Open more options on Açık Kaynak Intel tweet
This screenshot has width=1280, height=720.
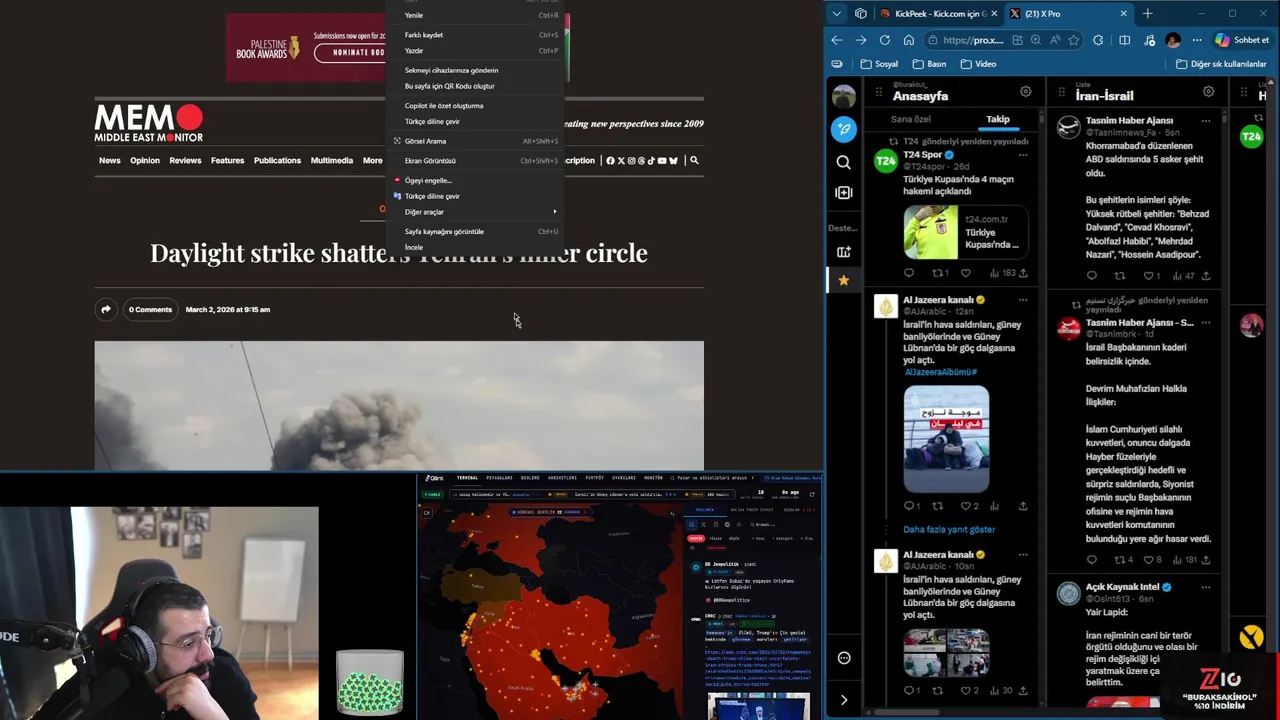tap(1206, 587)
